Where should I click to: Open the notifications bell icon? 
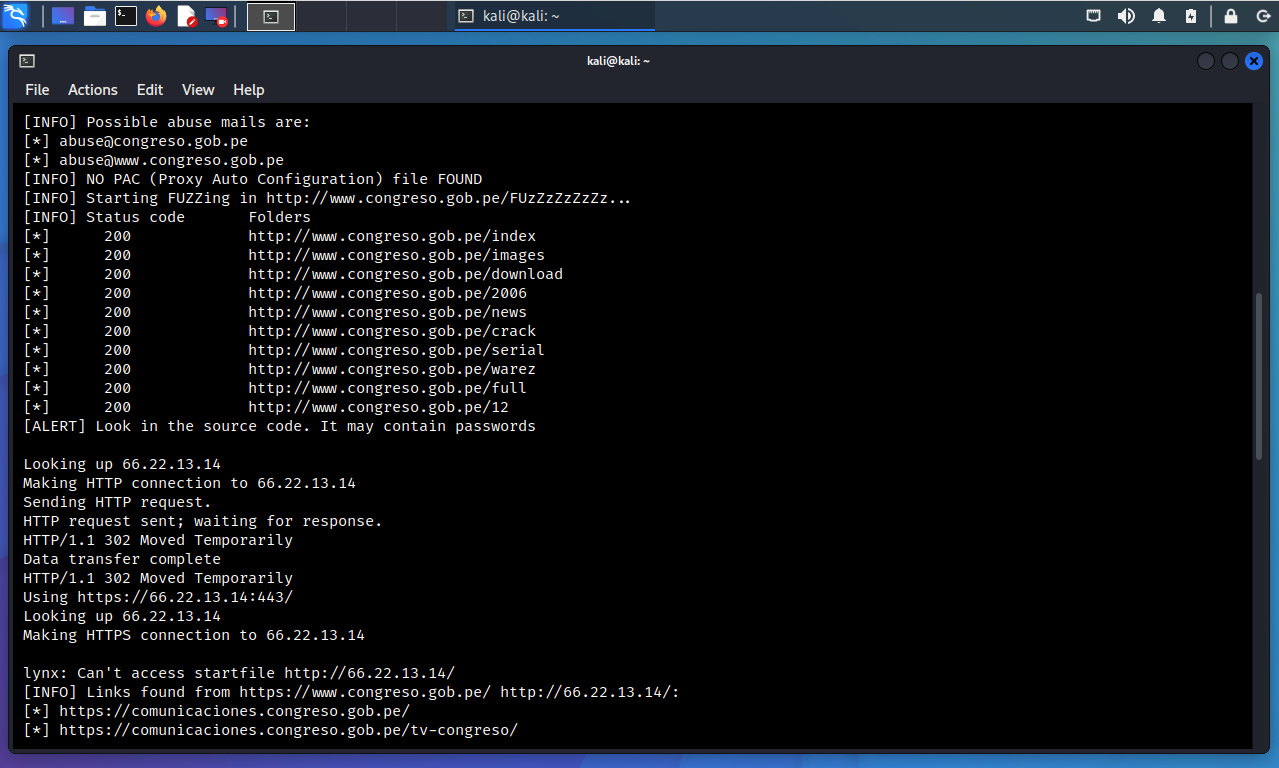pyautogui.click(x=1159, y=16)
